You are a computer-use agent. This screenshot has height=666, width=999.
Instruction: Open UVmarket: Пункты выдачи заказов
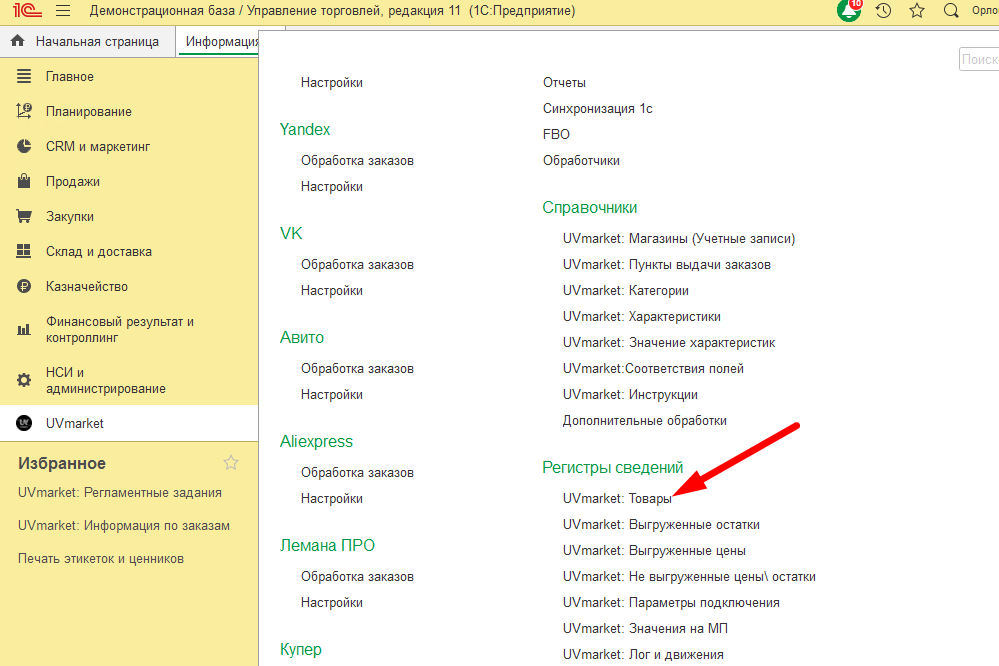(666, 264)
